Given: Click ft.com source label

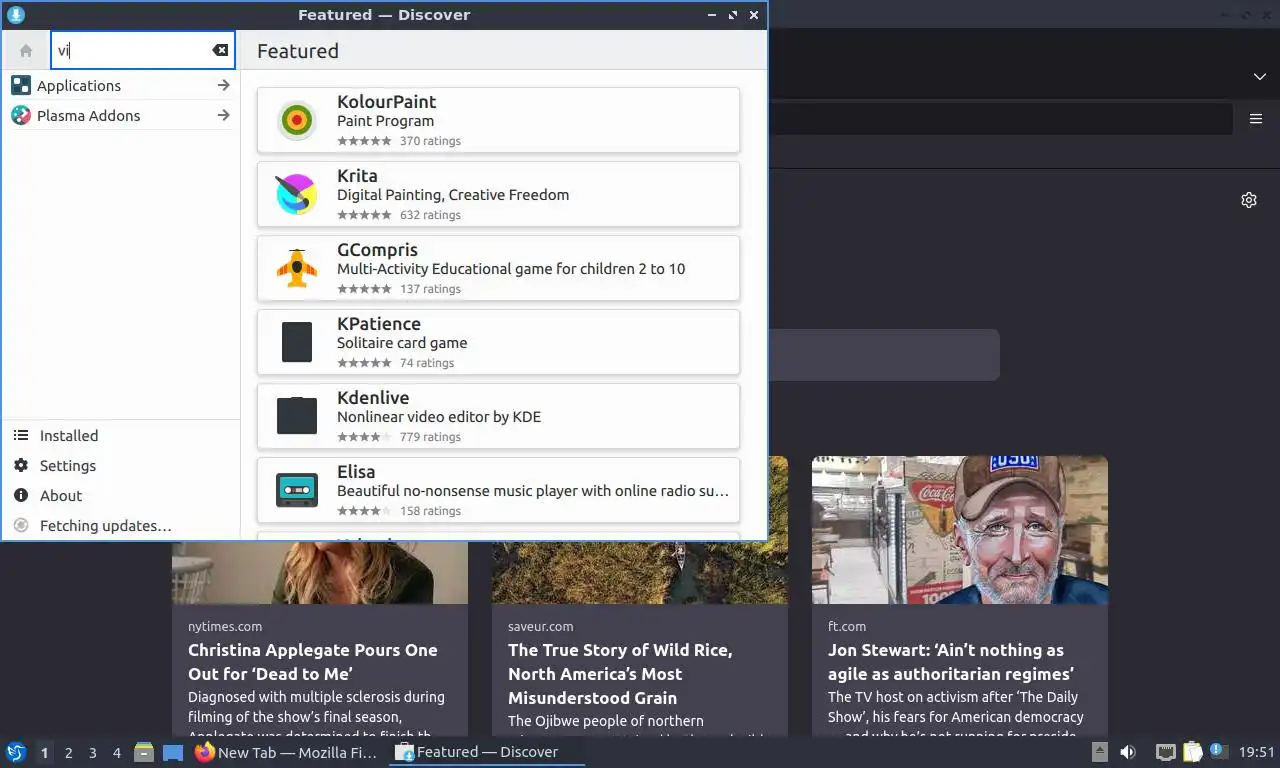Looking at the screenshot, I should point(847,627).
